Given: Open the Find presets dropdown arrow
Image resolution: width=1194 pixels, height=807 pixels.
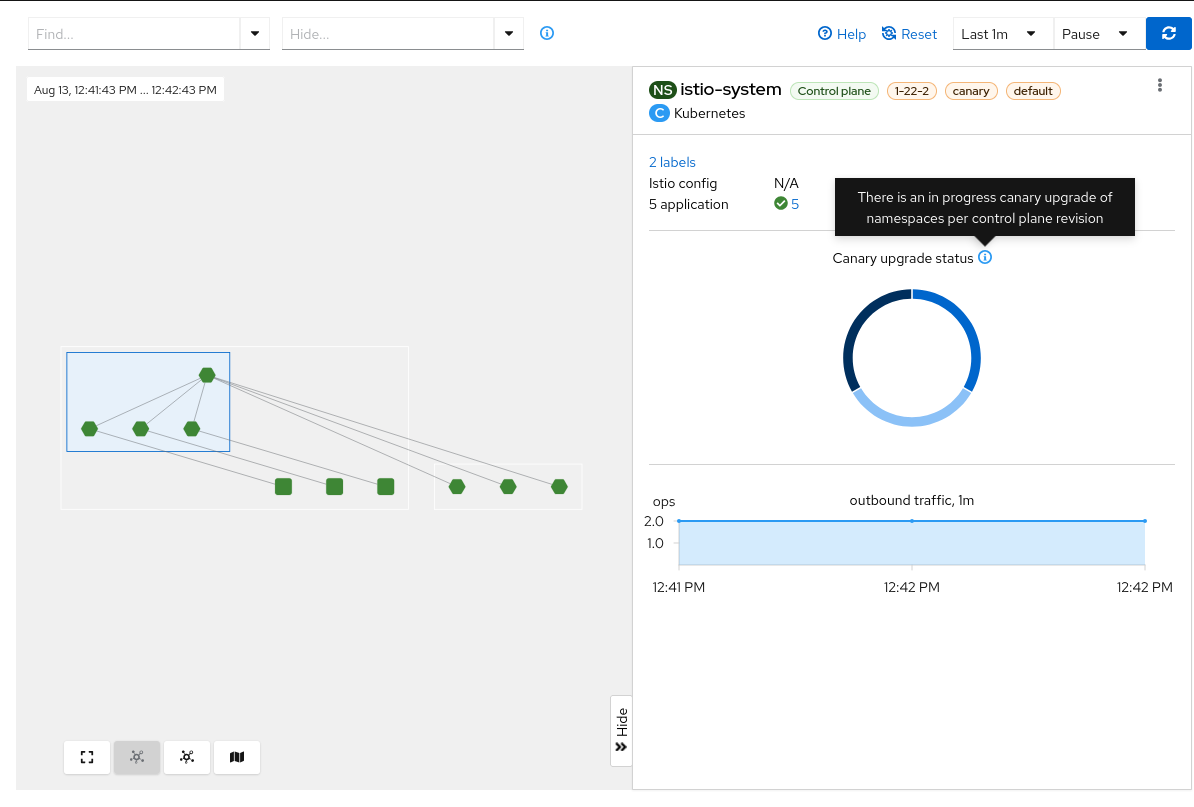Looking at the screenshot, I should pyautogui.click(x=255, y=33).
